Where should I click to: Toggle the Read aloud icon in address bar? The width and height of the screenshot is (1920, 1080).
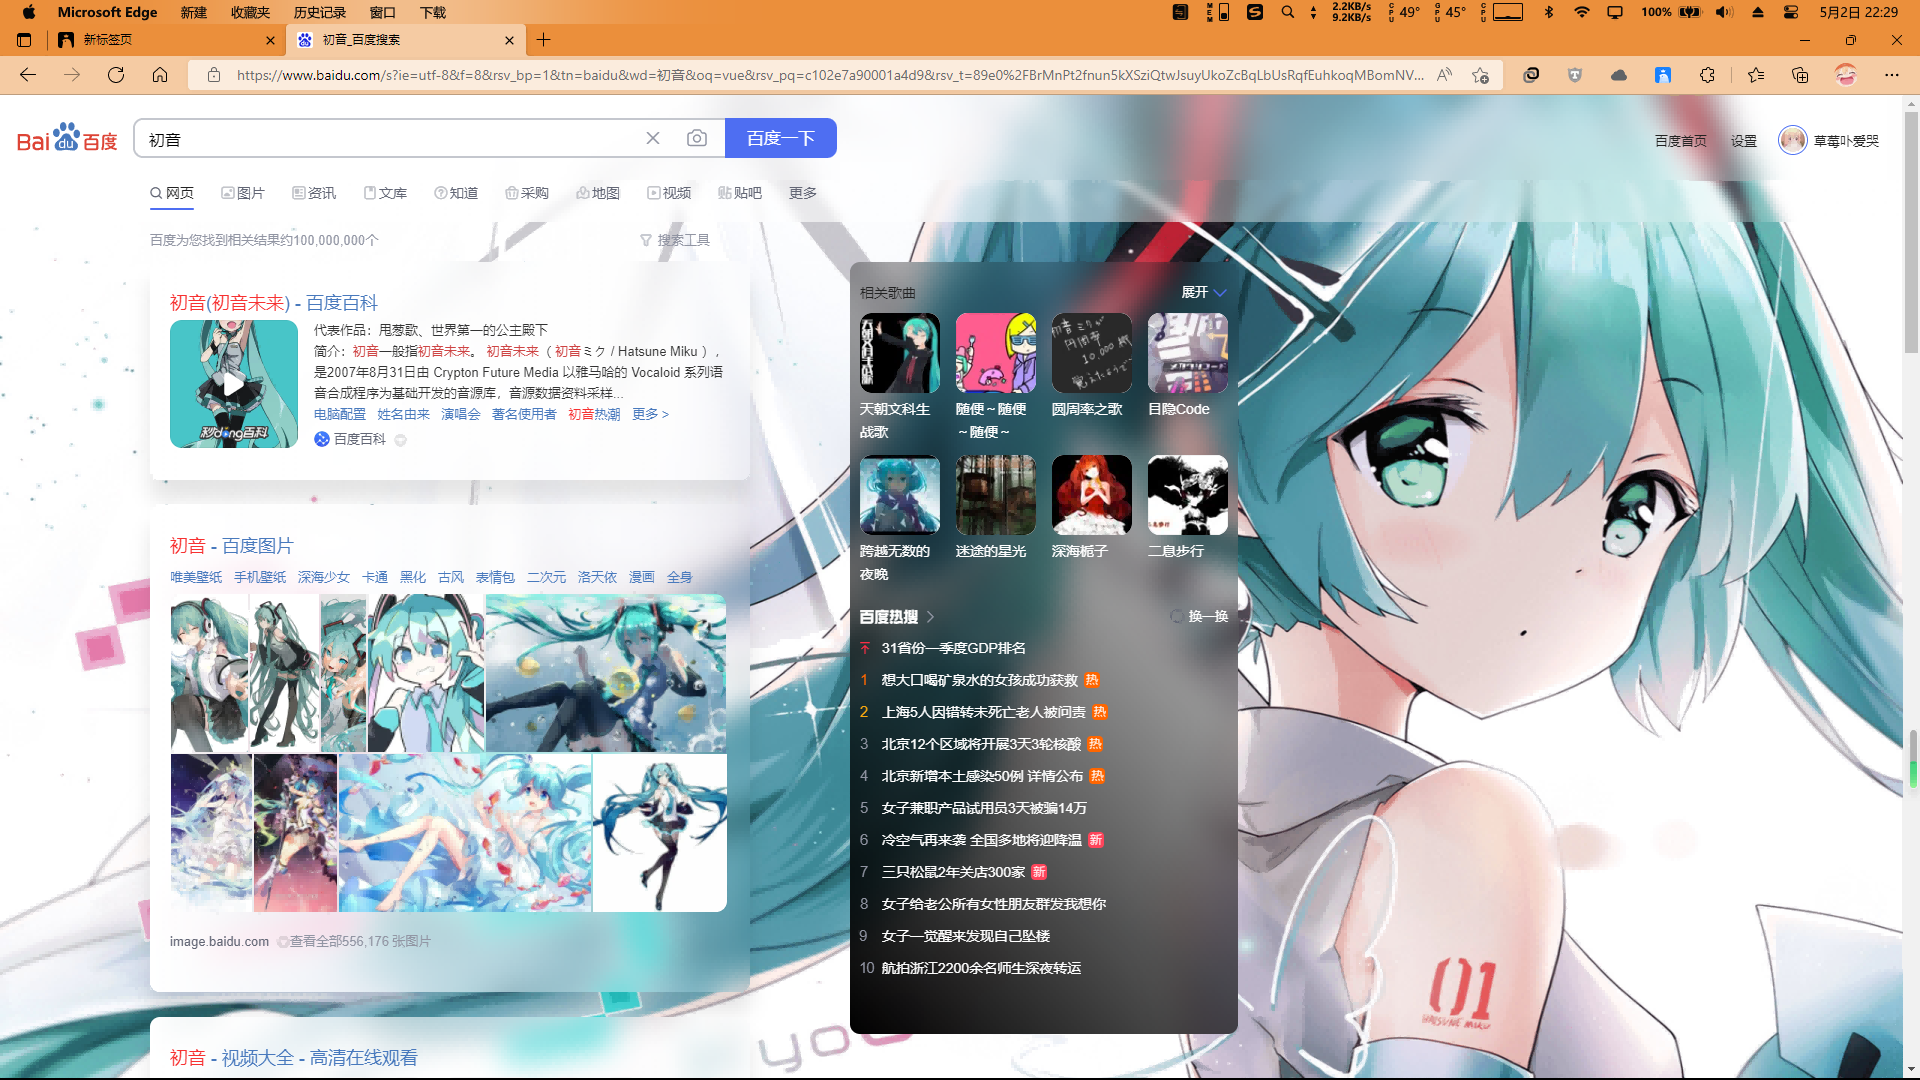click(x=1444, y=75)
